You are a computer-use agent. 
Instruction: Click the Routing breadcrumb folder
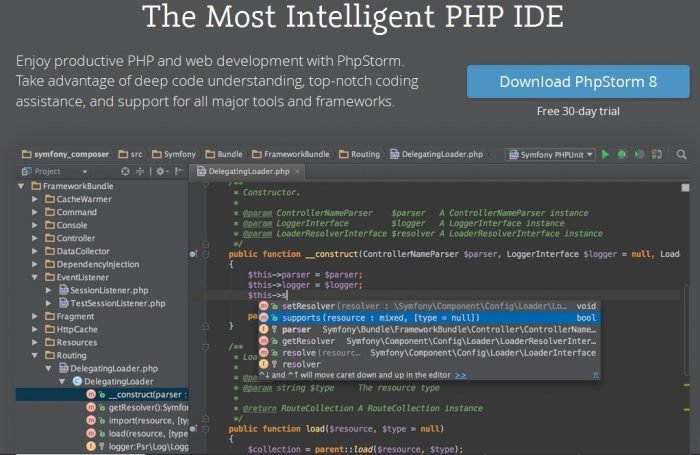[359, 154]
